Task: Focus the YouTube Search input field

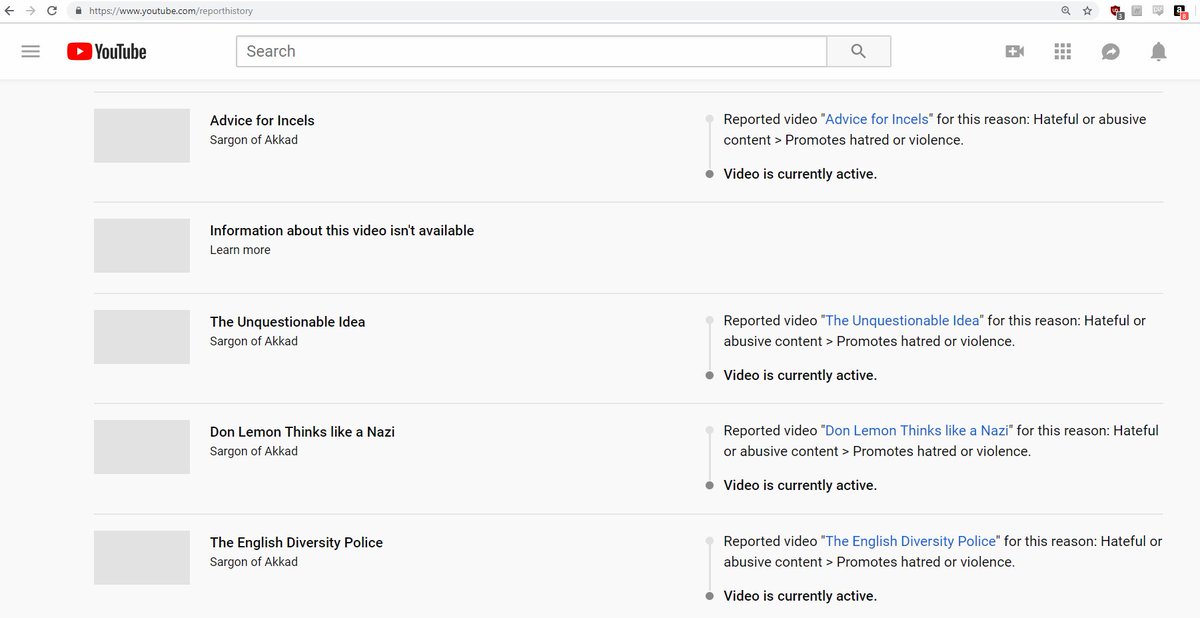Action: pos(531,51)
